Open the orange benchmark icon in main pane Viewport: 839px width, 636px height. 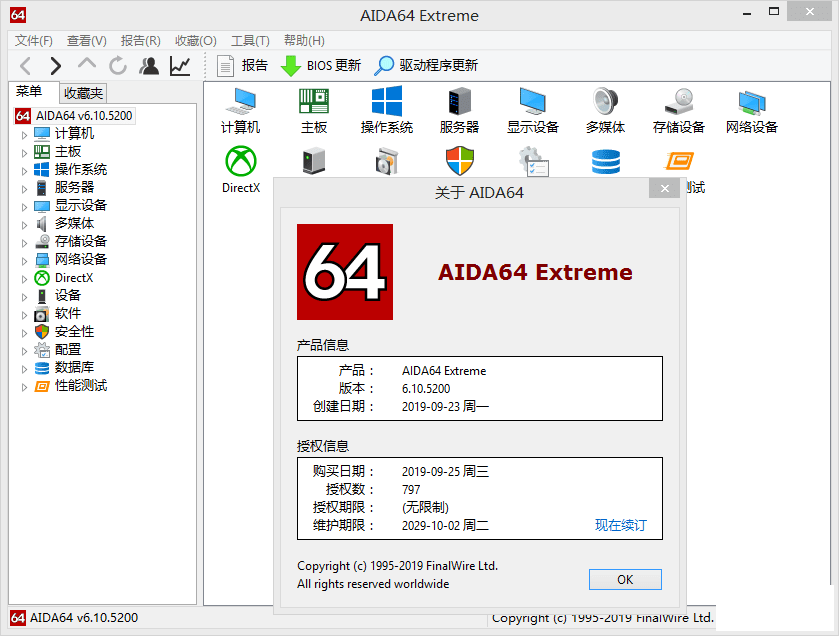679,160
